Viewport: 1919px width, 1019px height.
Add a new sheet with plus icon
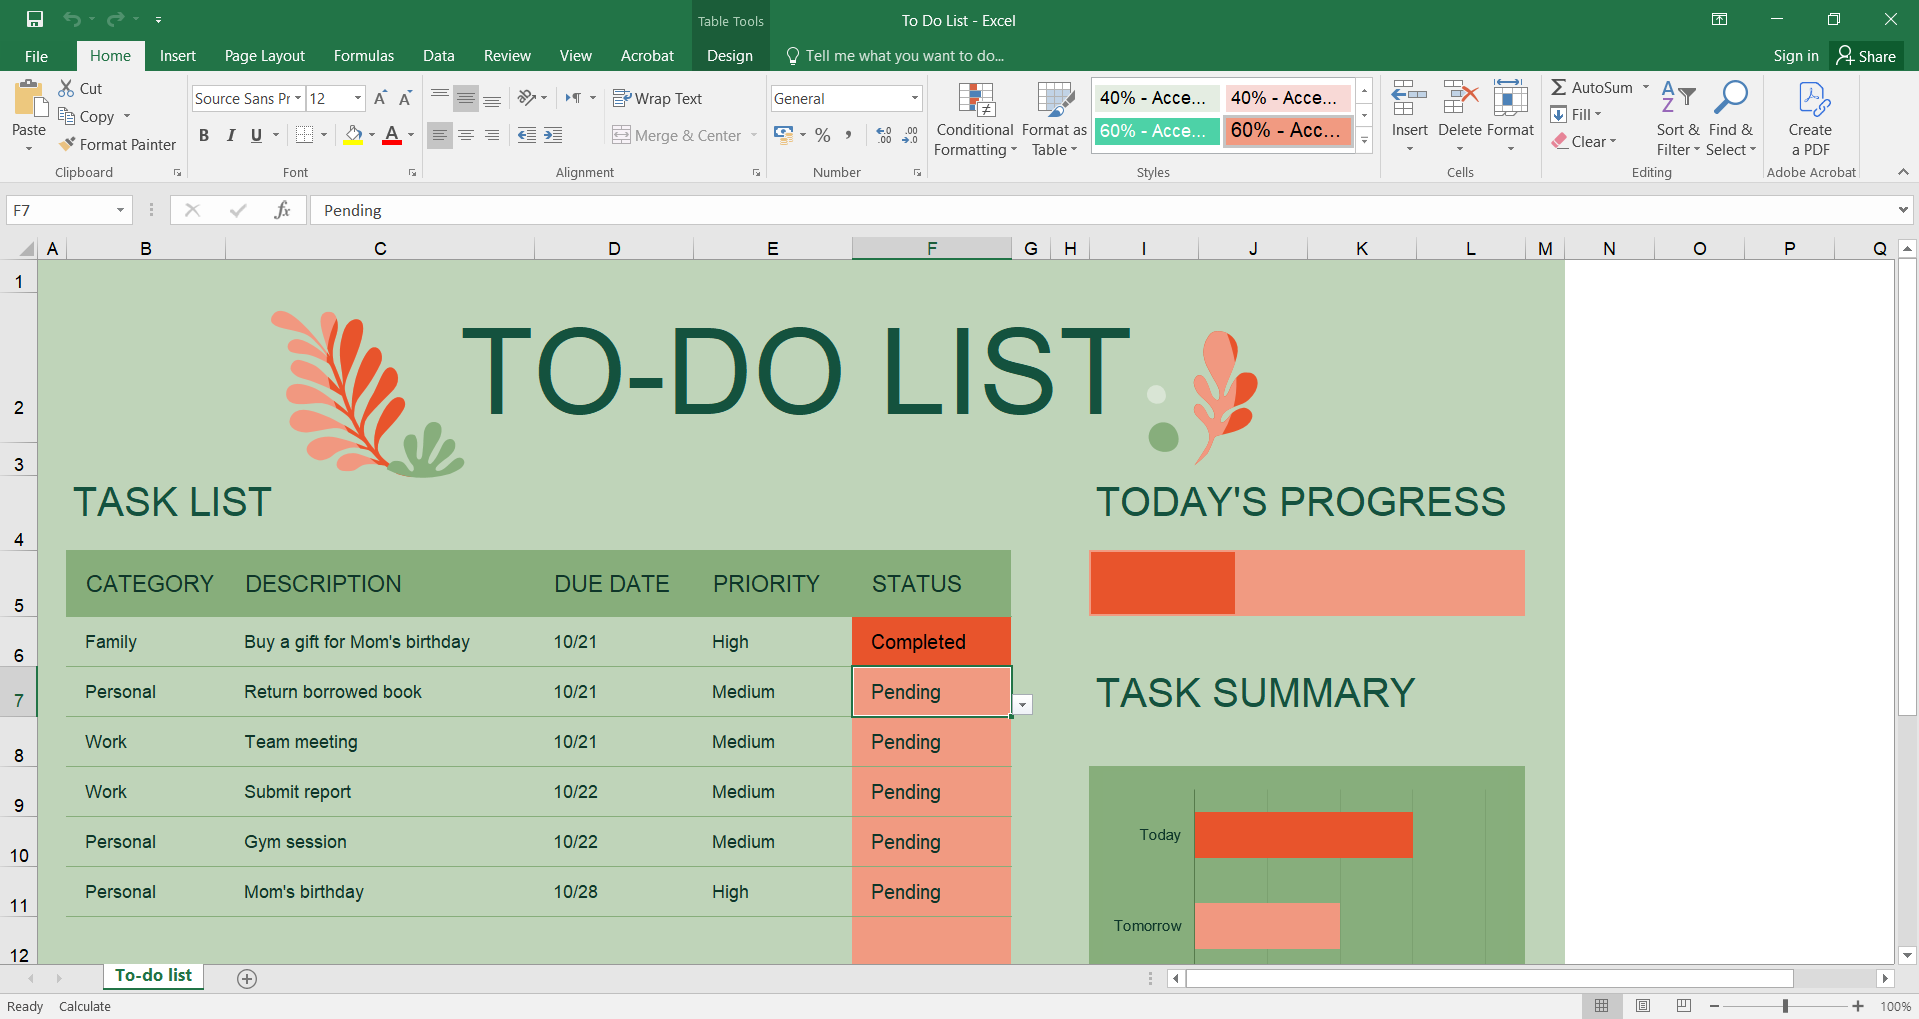point(247,979)
